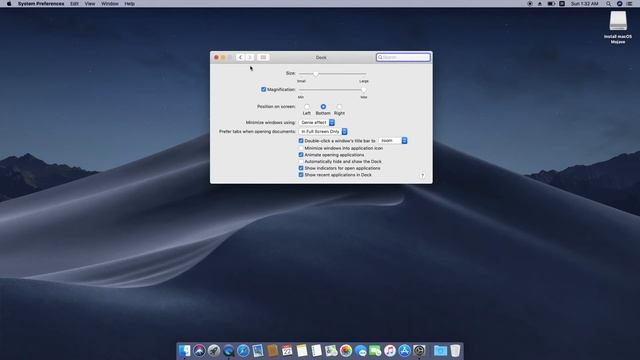Screen dimensions: 640x360
Task: Open Maps in the Dock
Action: pos(331,351)
